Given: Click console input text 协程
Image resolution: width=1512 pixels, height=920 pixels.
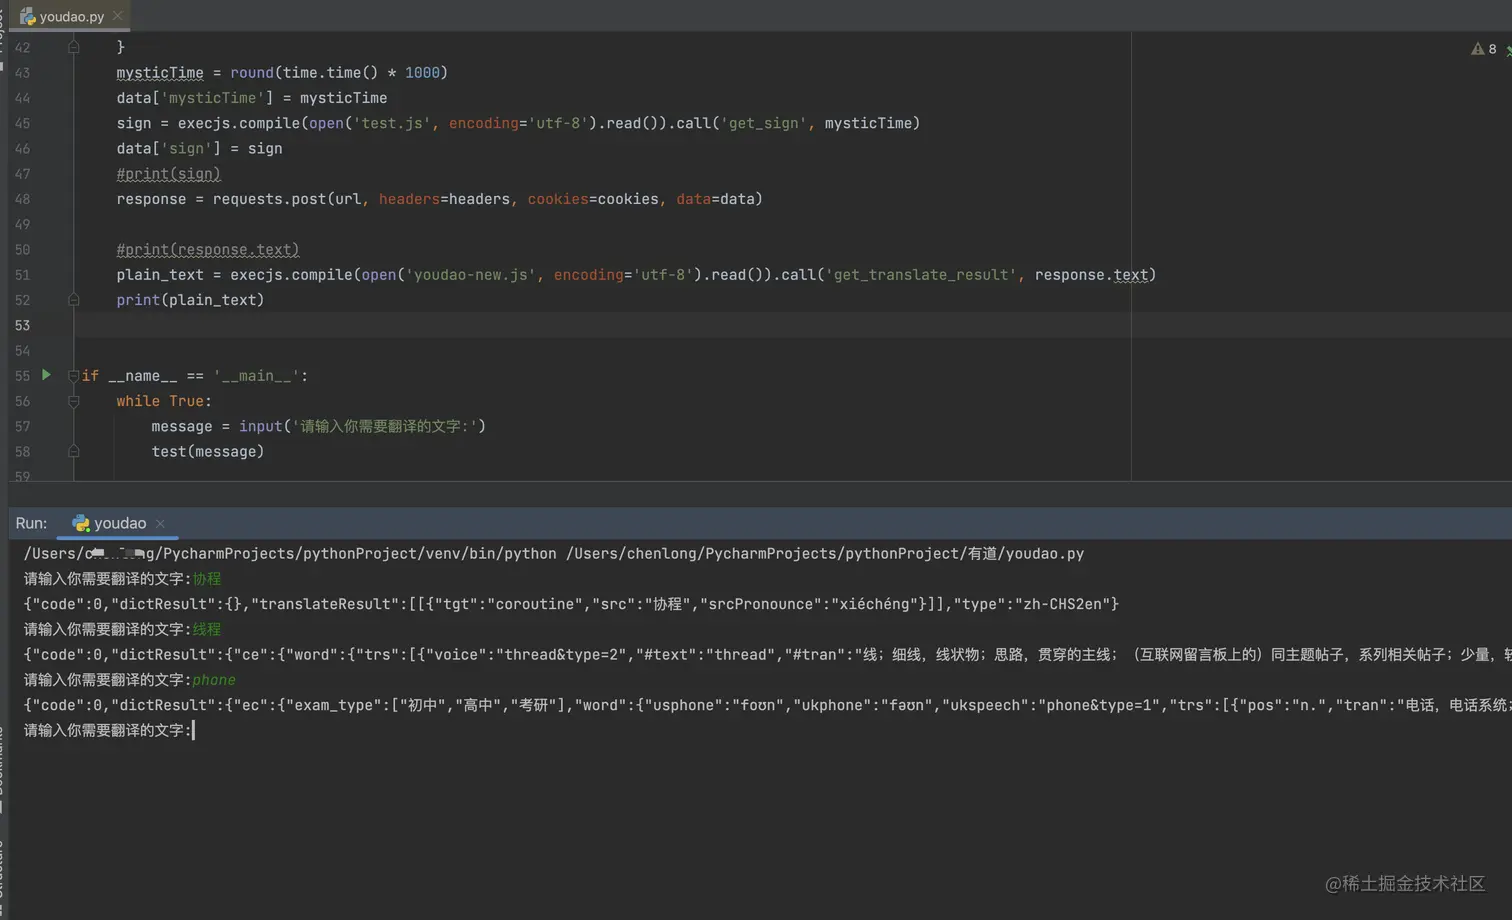Looking at the screenshot, I should click(207, 579).
